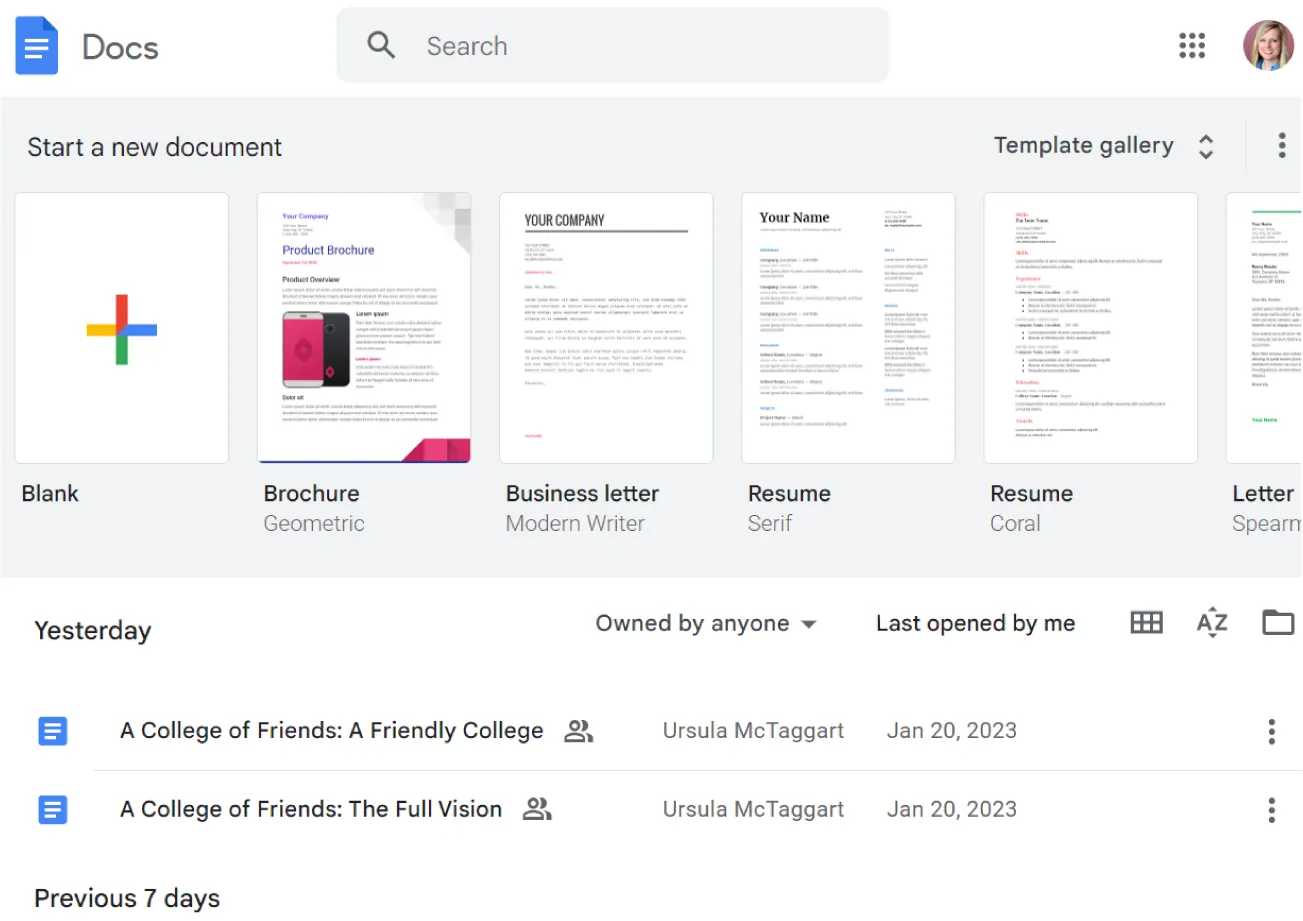Open the Google apps grid launcher
This screenshot has width=1303, height=921.
[x=1192, y=46]
